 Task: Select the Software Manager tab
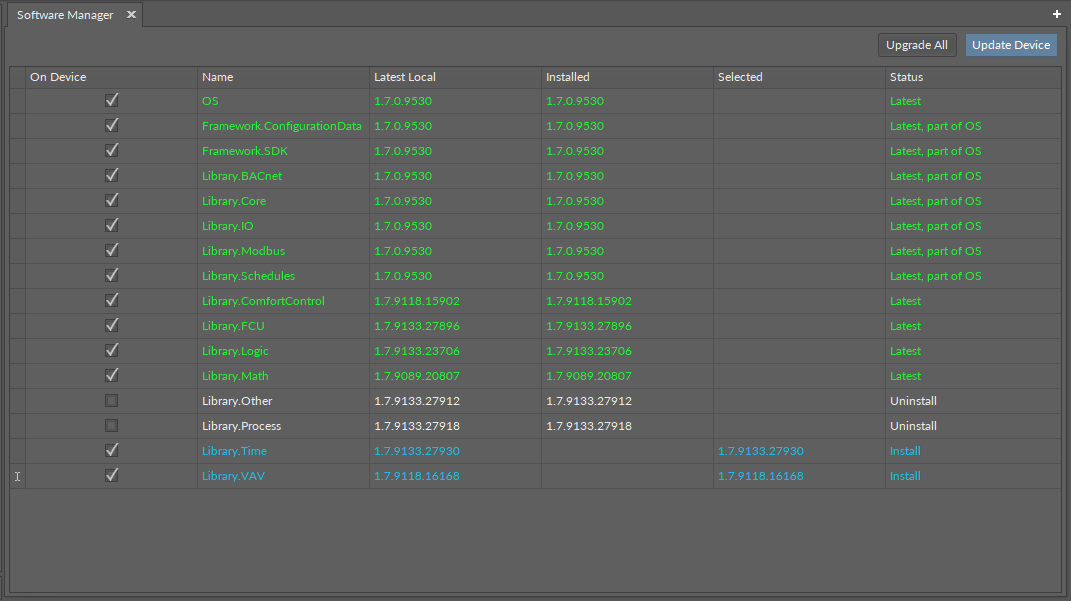tap(65, 15)
